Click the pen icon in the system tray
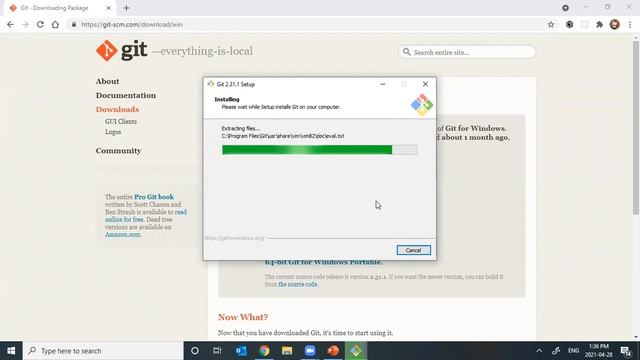The width and height of the screenshot is (640, 360). pyautogui.click(x=556, y=351)
